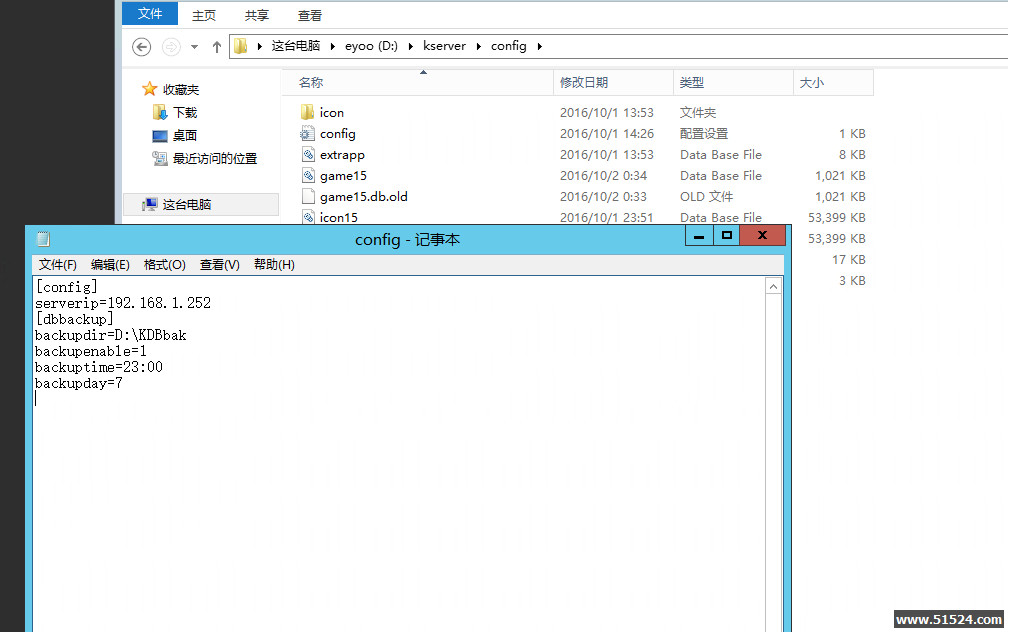Navigate up to the parent folder
The width and height of the screenshot is (1010, 633).
click(217, 45)
